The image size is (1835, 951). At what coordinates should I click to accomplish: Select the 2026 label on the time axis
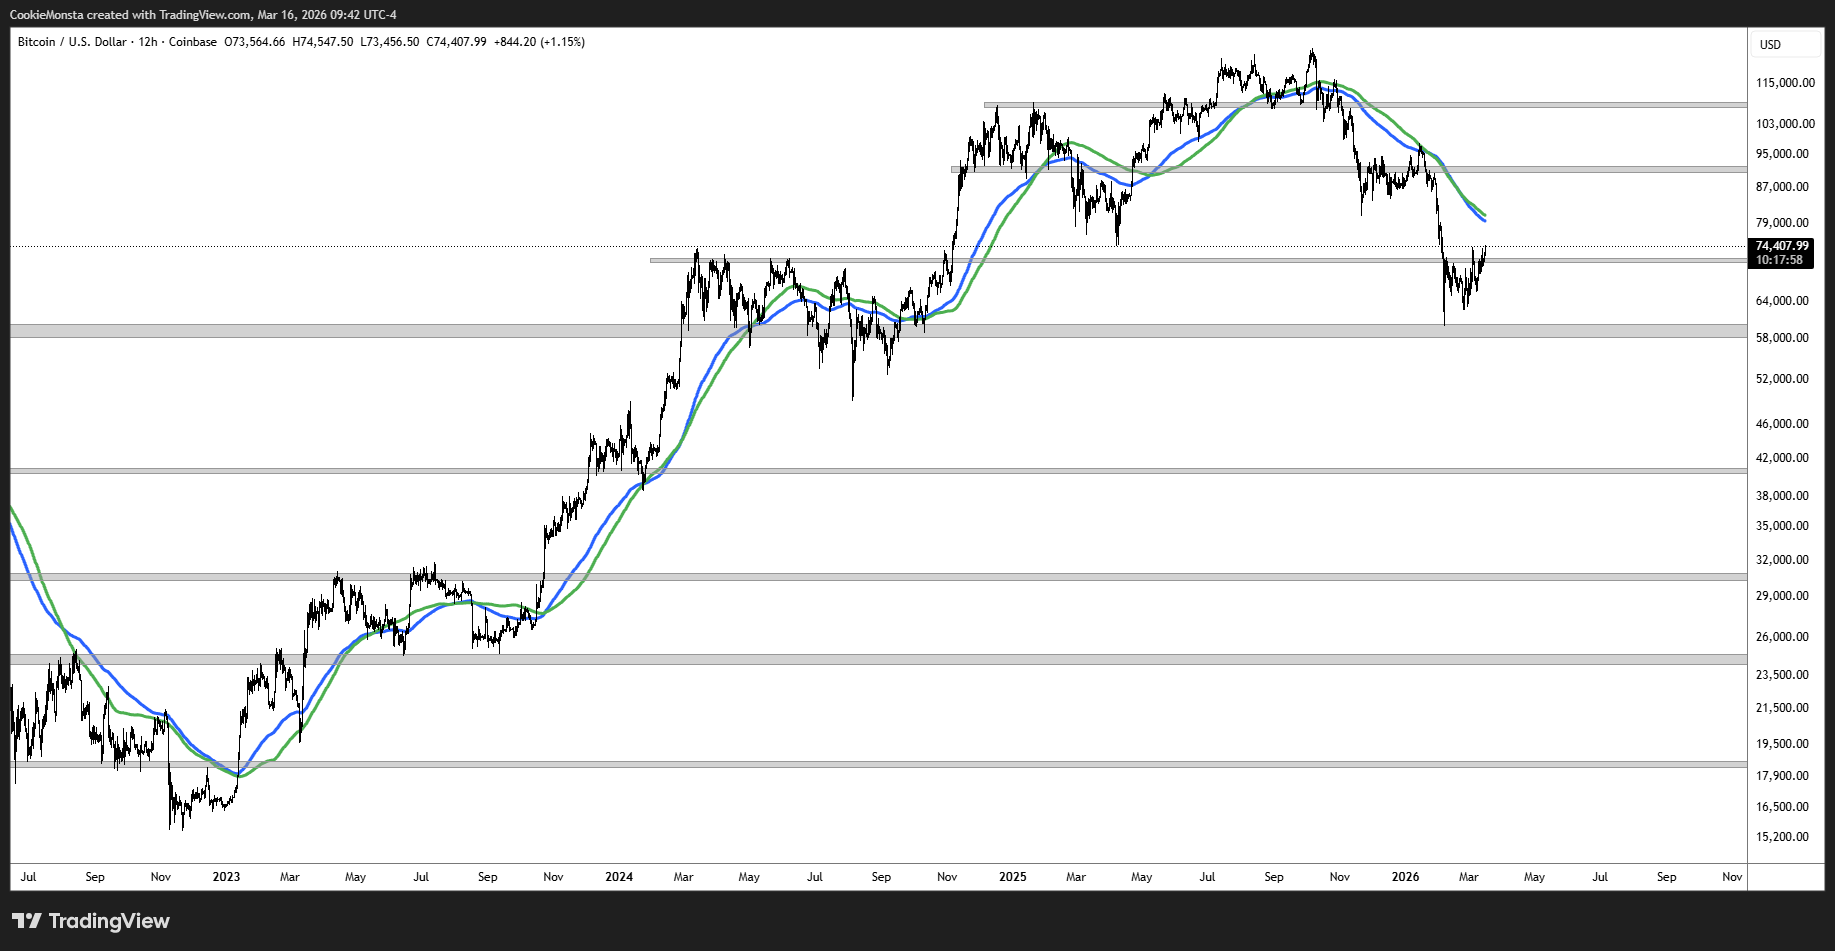click(1405, 877)
